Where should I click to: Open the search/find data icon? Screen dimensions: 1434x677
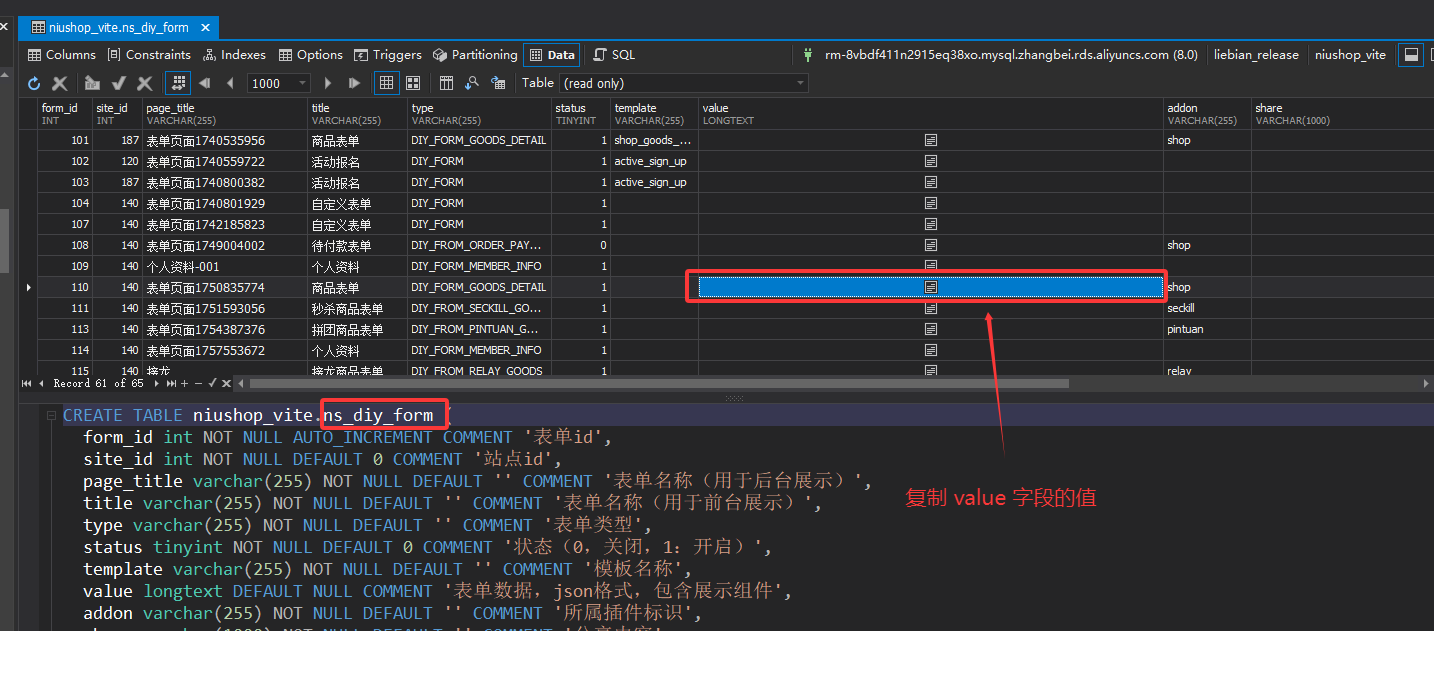pyautogui.click(x=471, y=83)
